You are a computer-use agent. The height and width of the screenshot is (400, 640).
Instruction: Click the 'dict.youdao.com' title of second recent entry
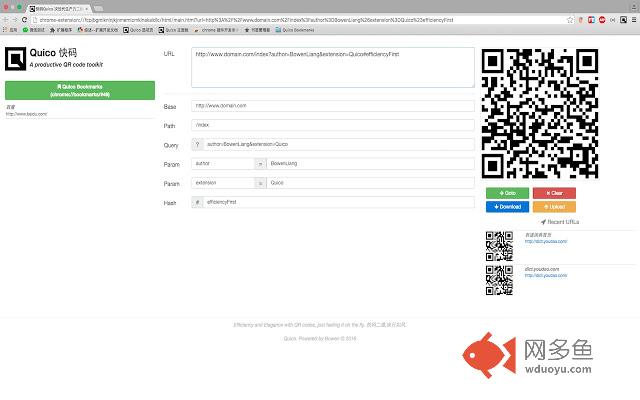pos(542,269)
